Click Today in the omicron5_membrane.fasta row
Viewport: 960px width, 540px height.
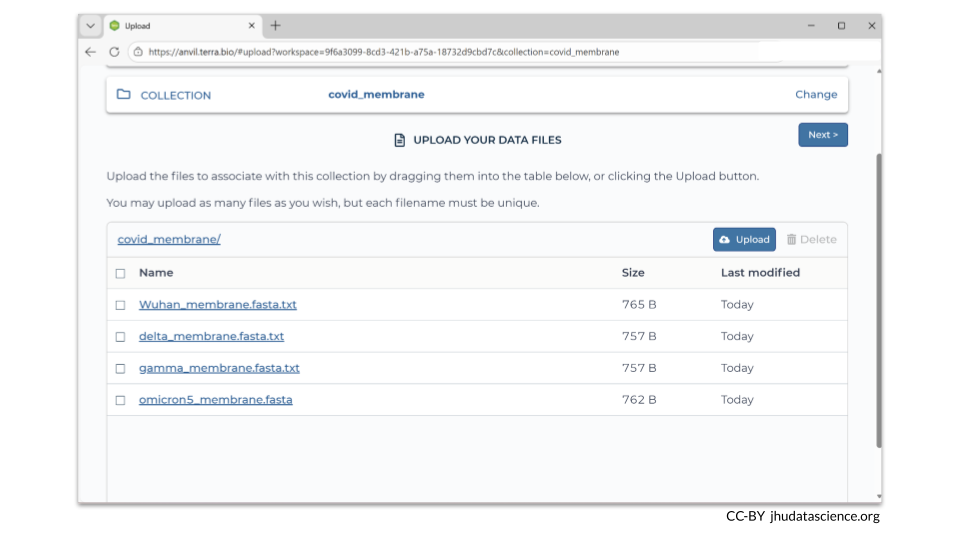(737, 400)
